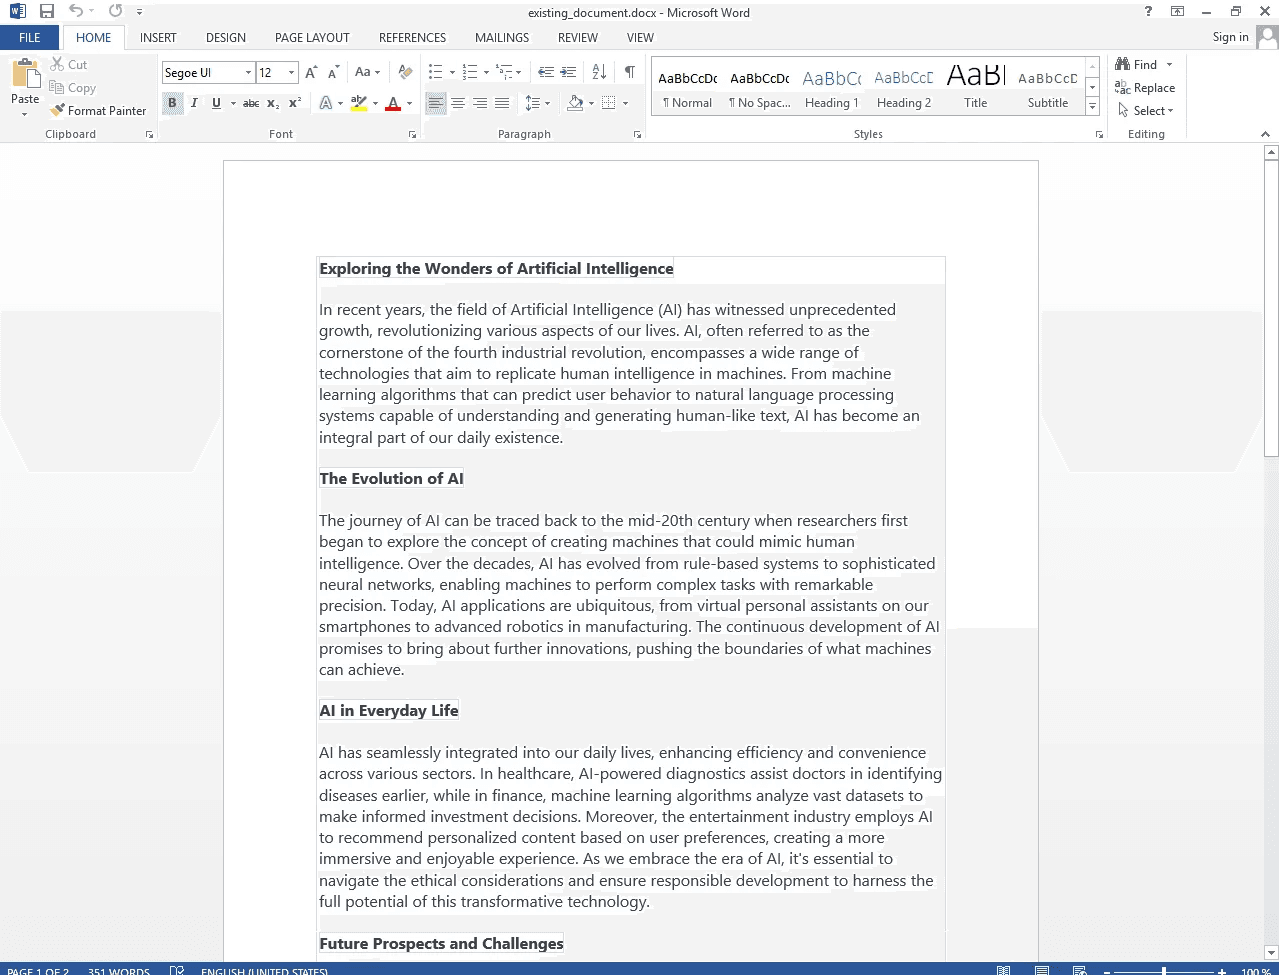1279x975 pixels.
Task: Open the font size dropdown
Action: pos(291,72)
